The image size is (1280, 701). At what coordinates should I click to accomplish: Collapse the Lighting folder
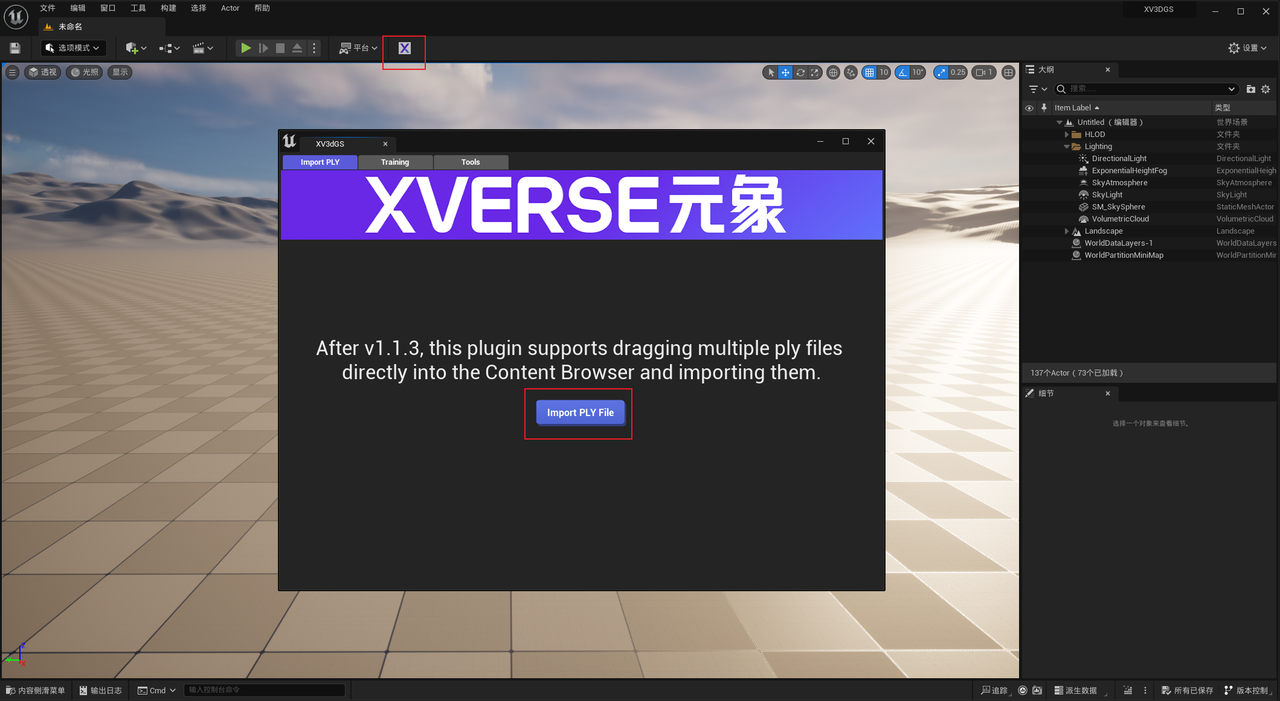tap(1067, 146)
